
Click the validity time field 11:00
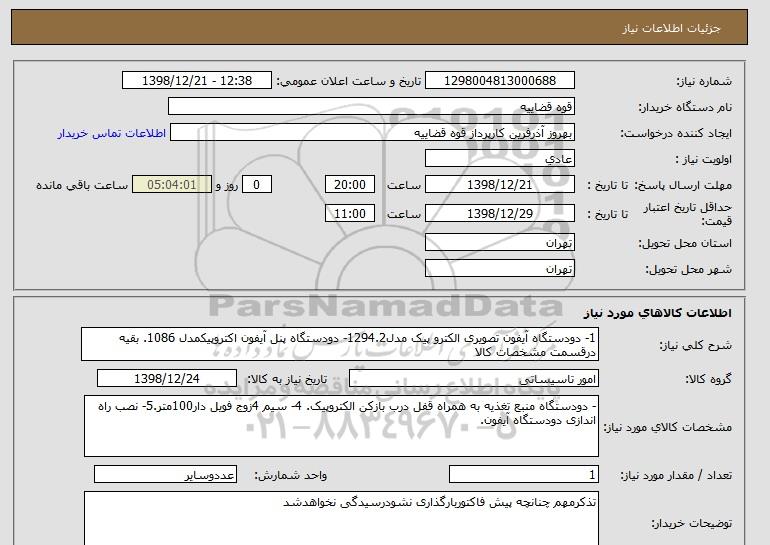[x=350, y=214]
